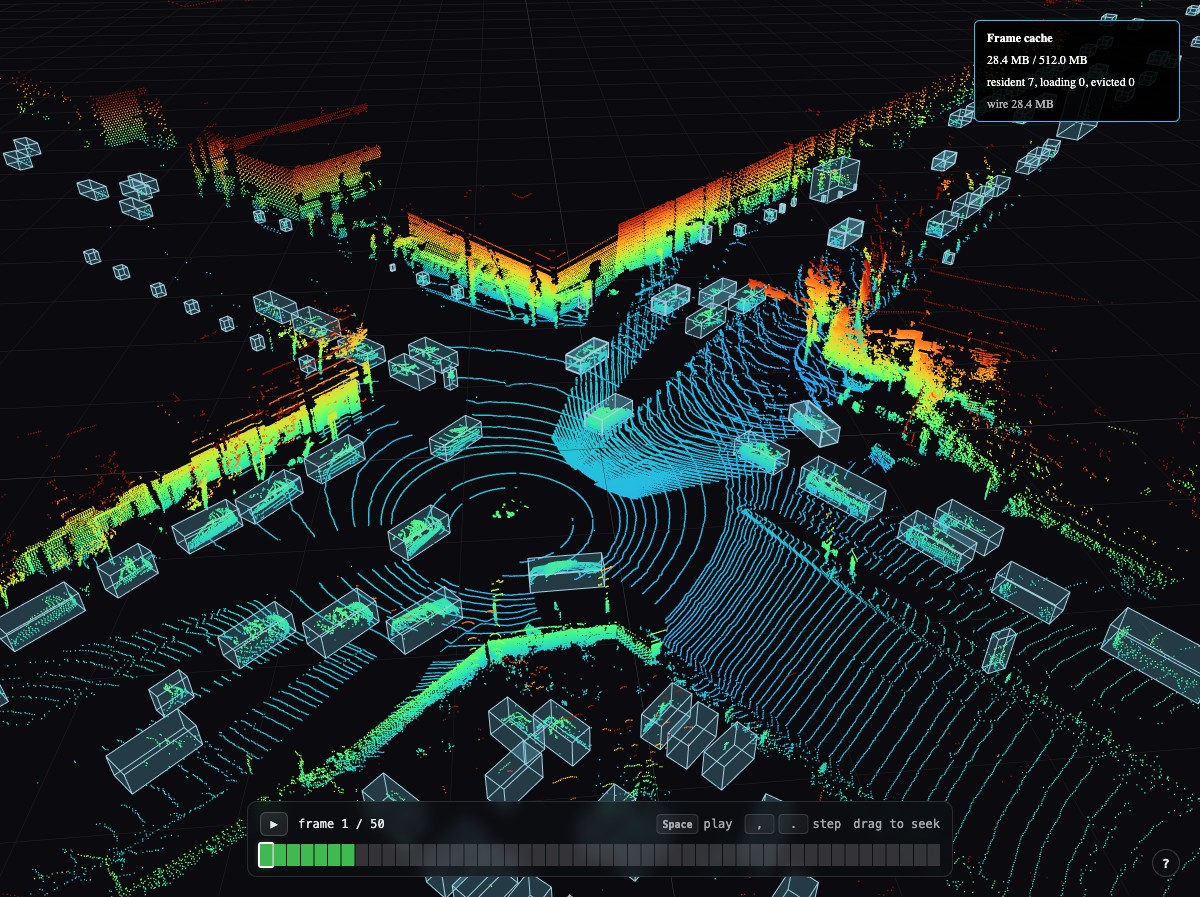Jump to the last green cached frame cell
Screen dimensions: 1200x897
tap(348, 855)
